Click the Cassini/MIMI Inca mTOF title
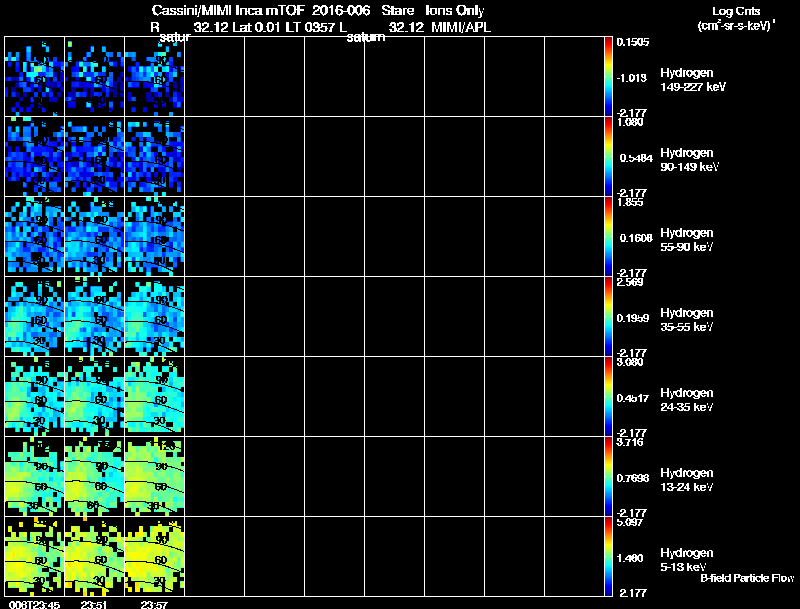 228,11
